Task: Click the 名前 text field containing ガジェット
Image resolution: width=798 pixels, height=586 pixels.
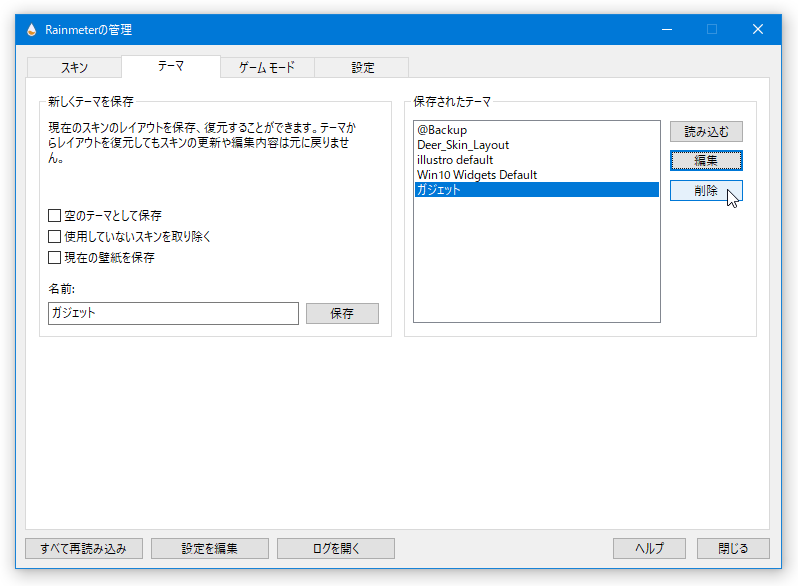Action: pos(174,313)
